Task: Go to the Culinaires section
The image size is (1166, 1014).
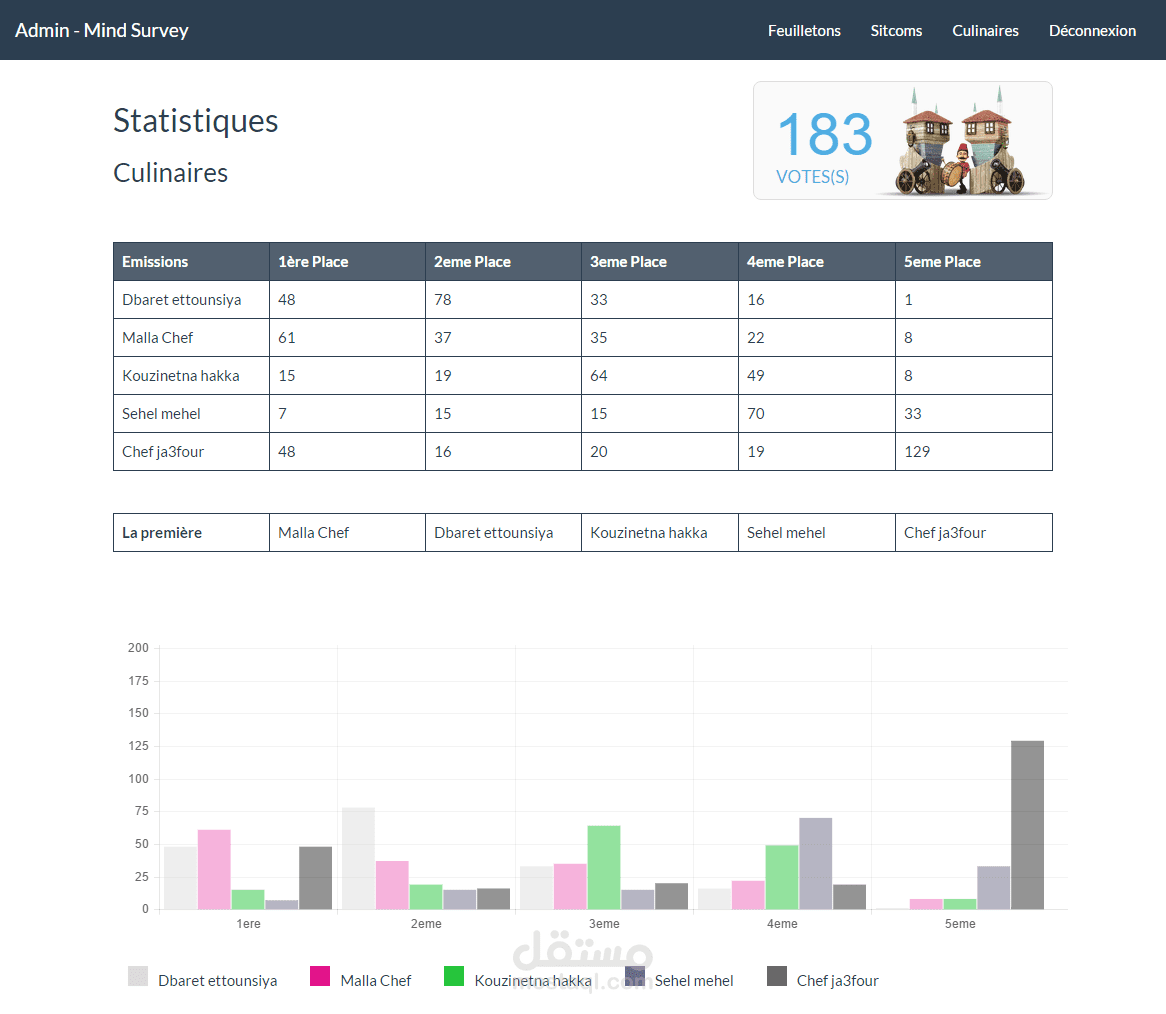Action: pyautogui.click(x=985, y=30)
